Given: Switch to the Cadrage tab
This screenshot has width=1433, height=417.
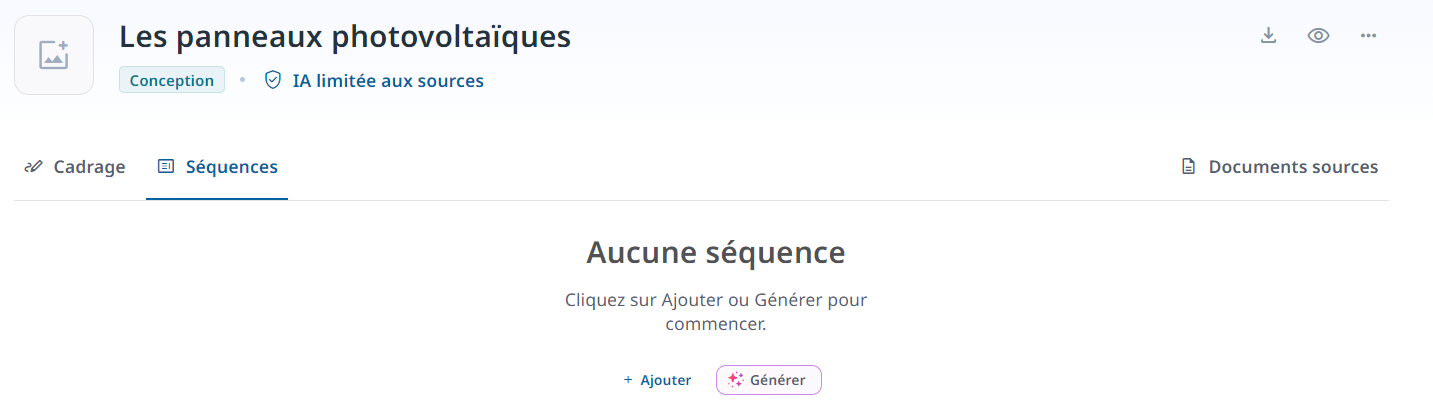Looking at the screenshot, I should point(76,167).
